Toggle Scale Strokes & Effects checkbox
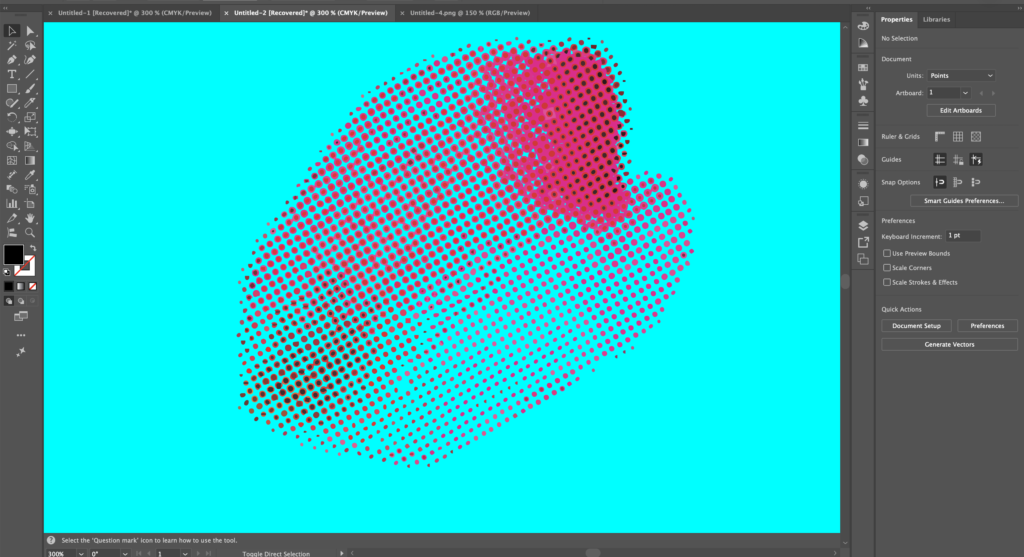The height and width of the screenshot is (557, 1024). (x=887, y=282)
